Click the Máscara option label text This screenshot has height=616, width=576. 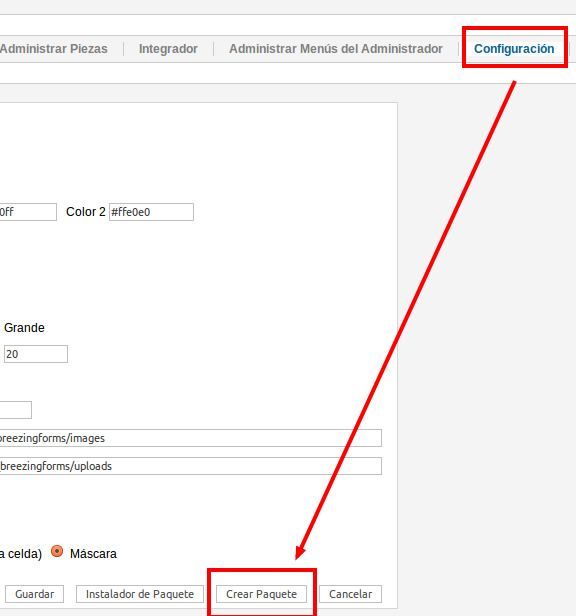pyautogui.click(x=93, y=554)
